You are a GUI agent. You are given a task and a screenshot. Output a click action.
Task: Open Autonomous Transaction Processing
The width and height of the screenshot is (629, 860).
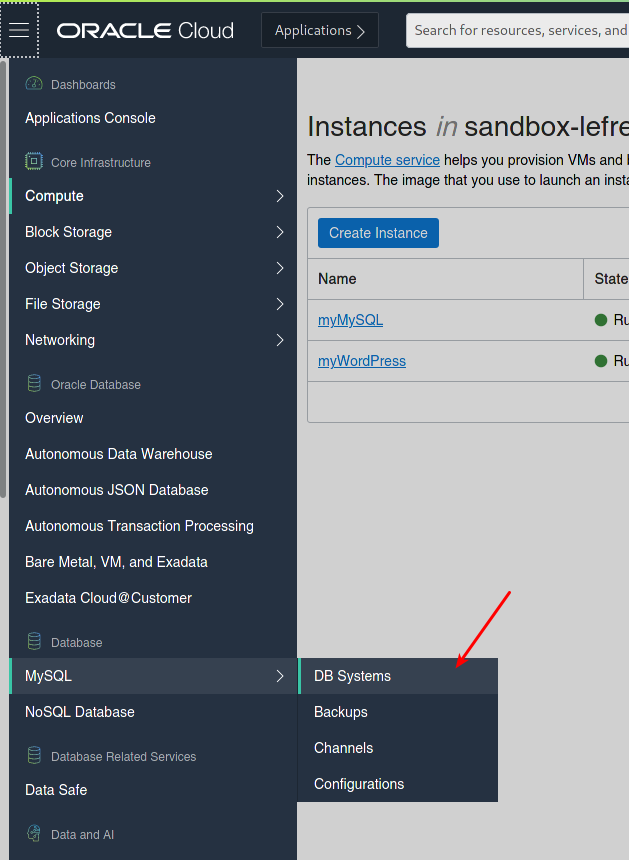tap(139, 526)
